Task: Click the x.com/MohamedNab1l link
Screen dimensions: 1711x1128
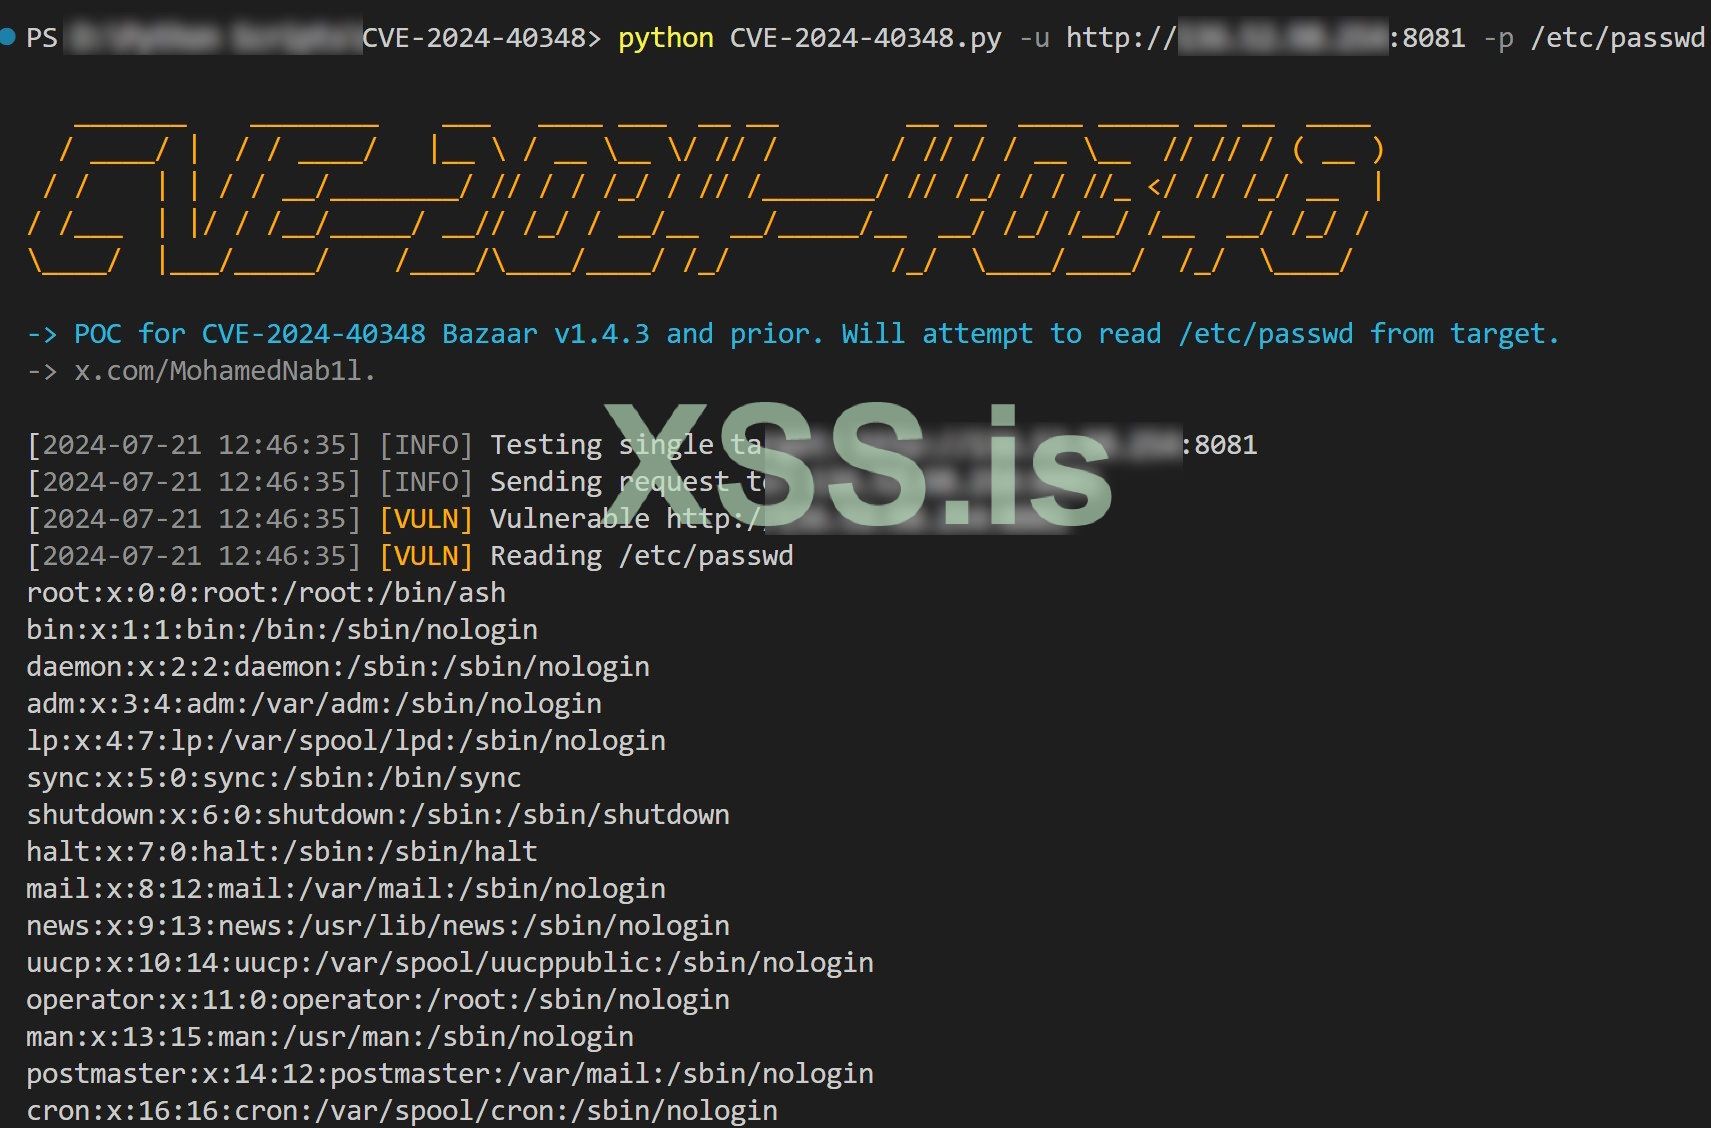Action: pos(224,371)
